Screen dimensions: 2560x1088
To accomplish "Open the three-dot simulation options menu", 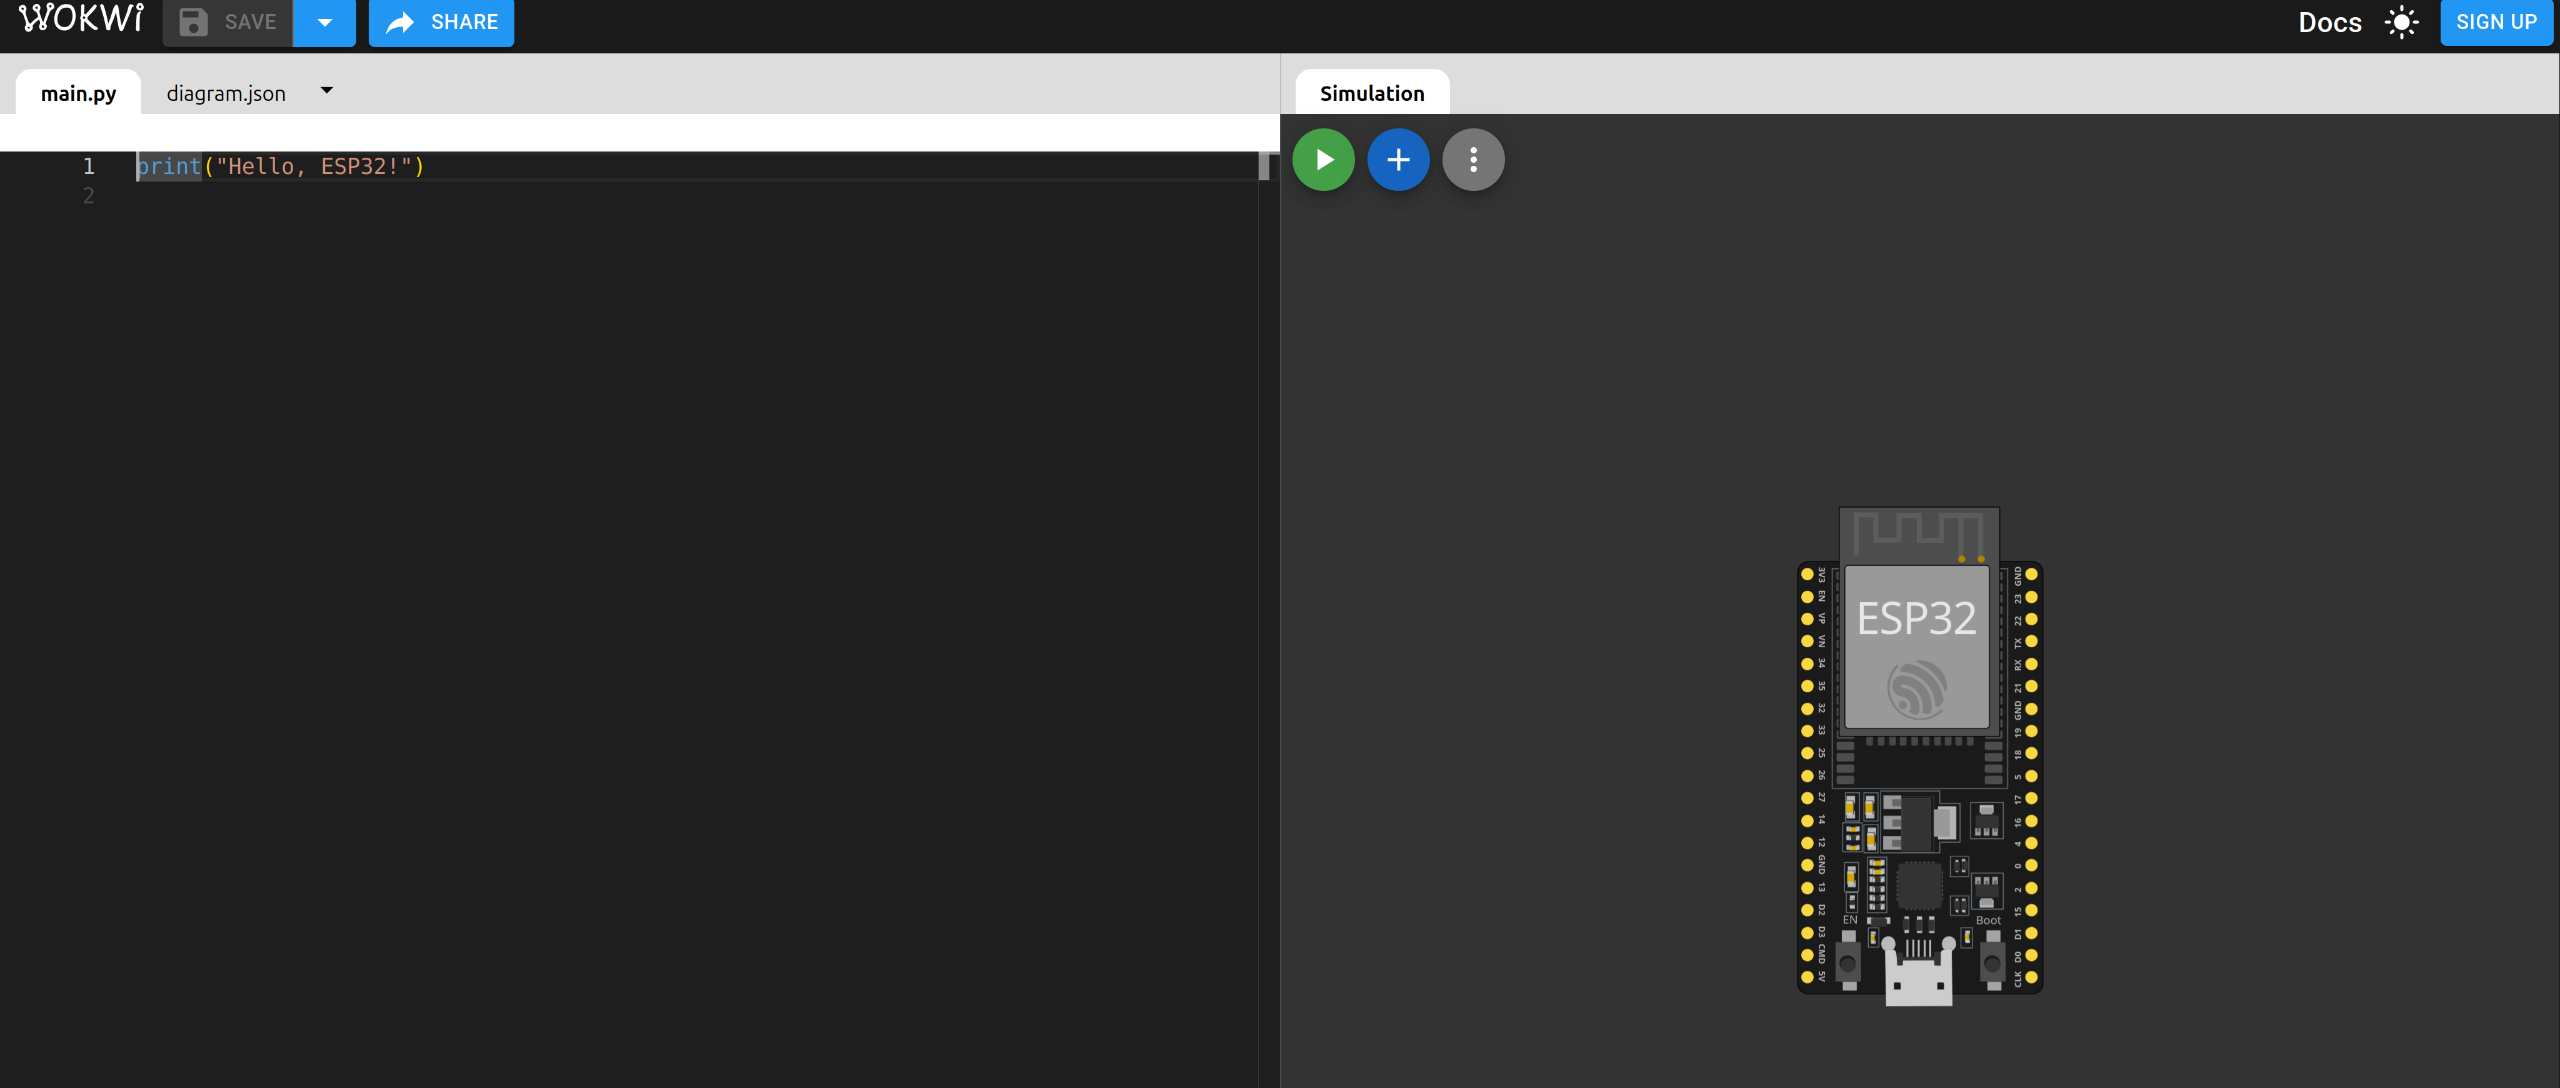I will pyautogui.click(x=1473, y=160).
